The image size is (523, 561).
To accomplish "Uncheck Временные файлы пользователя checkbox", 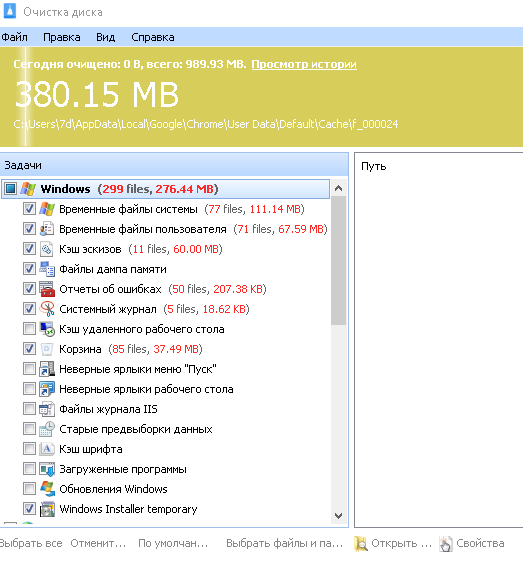I will click(x=29, y=228).
